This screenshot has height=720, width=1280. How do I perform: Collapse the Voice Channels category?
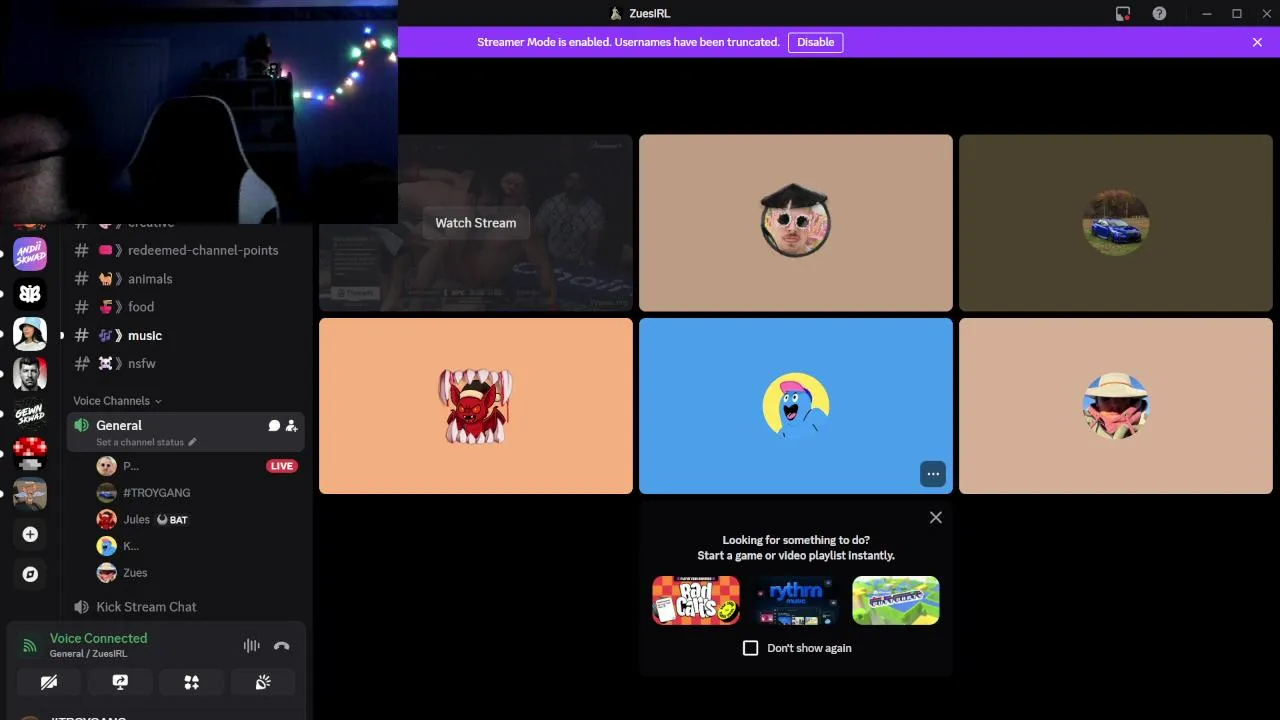tap(117, 401)
